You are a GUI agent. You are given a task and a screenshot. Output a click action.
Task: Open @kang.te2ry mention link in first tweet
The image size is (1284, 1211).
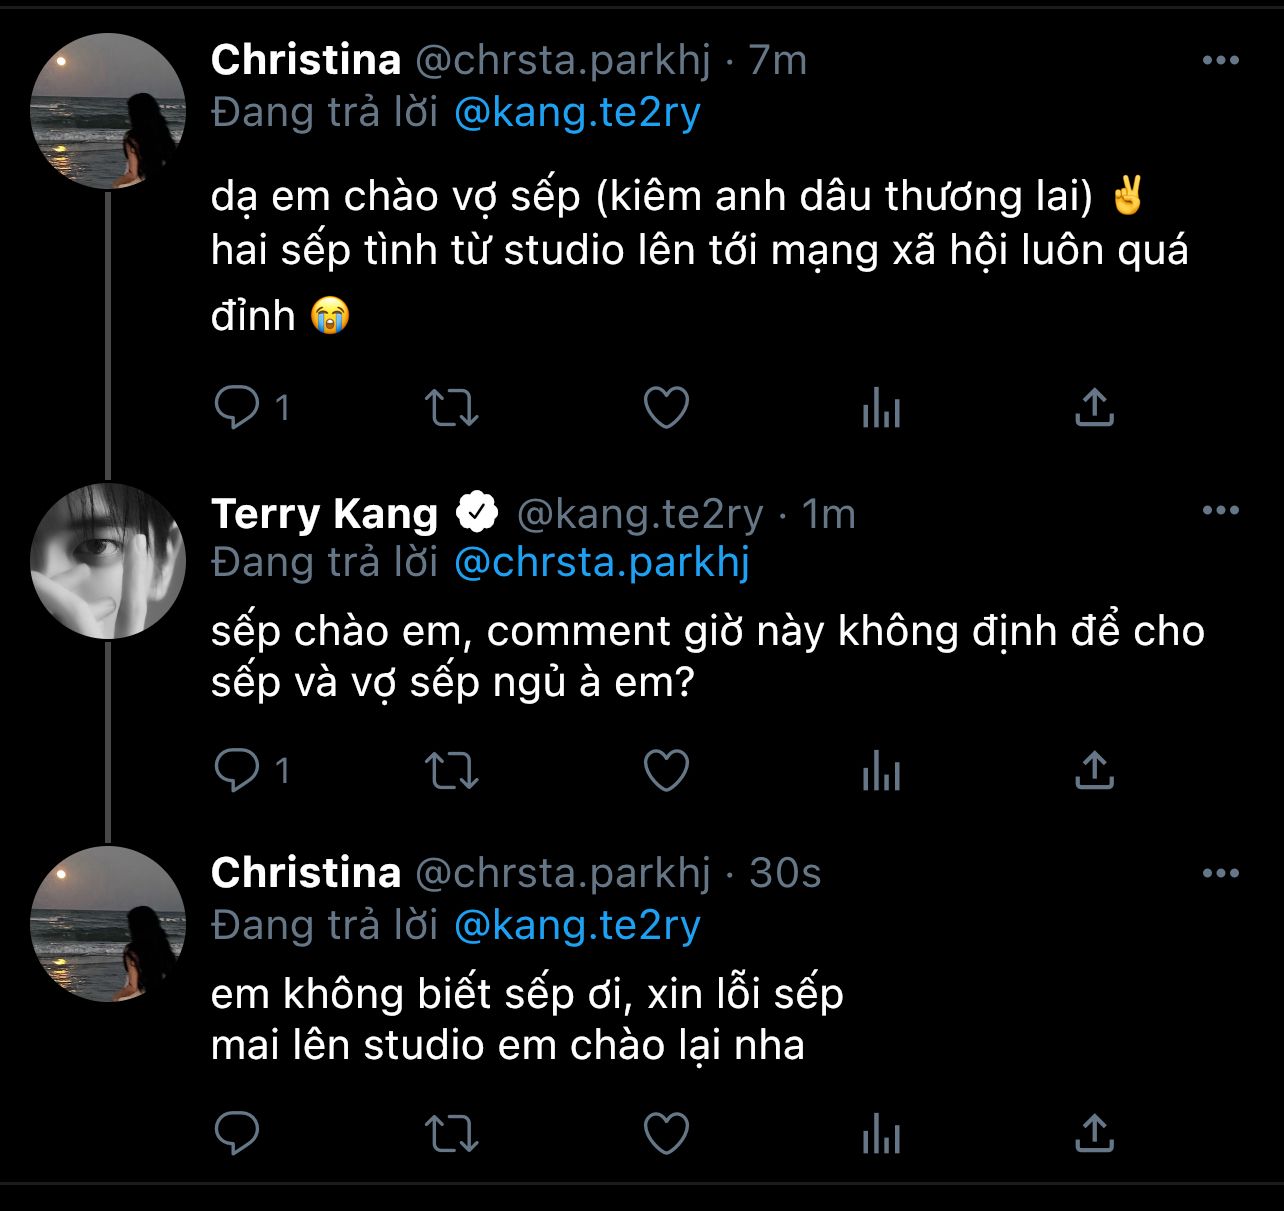pos(577,113)
